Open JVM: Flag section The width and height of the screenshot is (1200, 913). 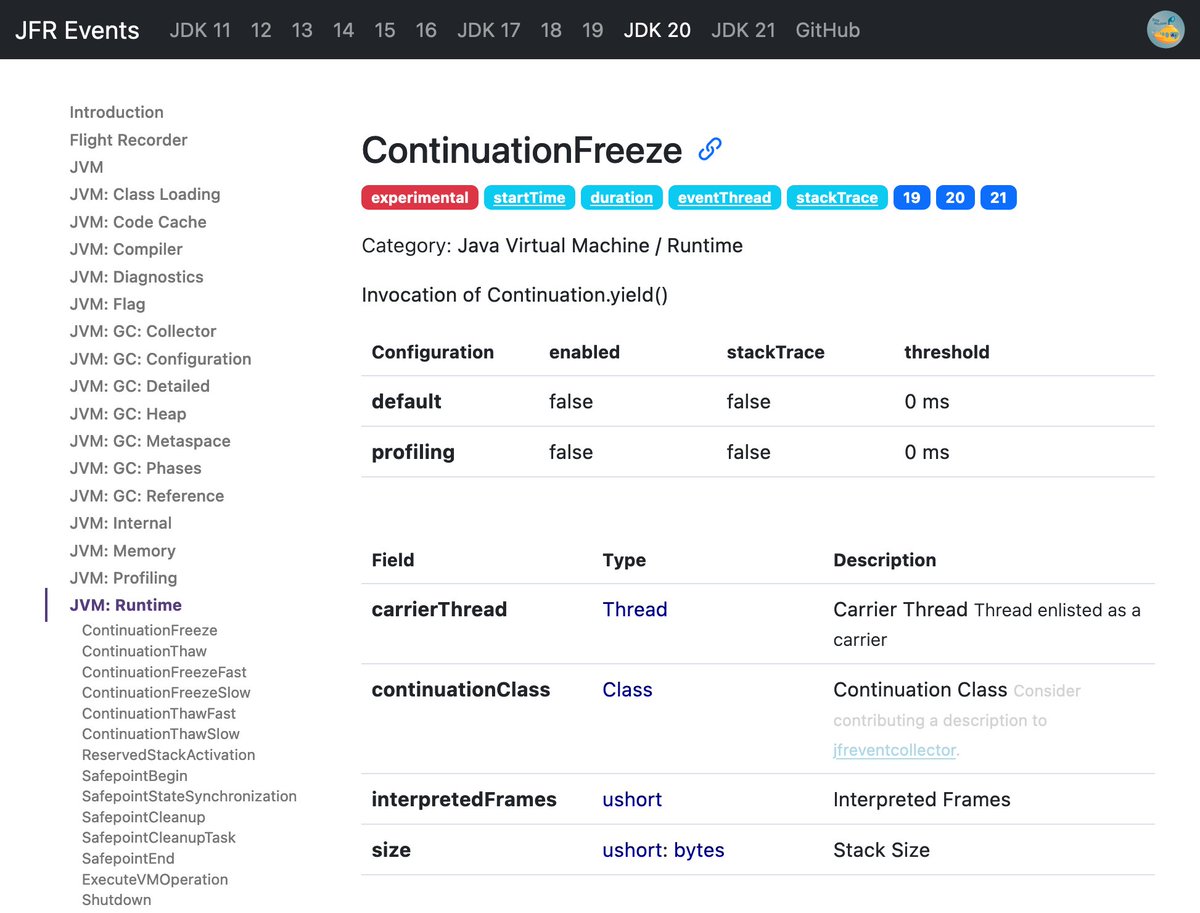[108, 304]
